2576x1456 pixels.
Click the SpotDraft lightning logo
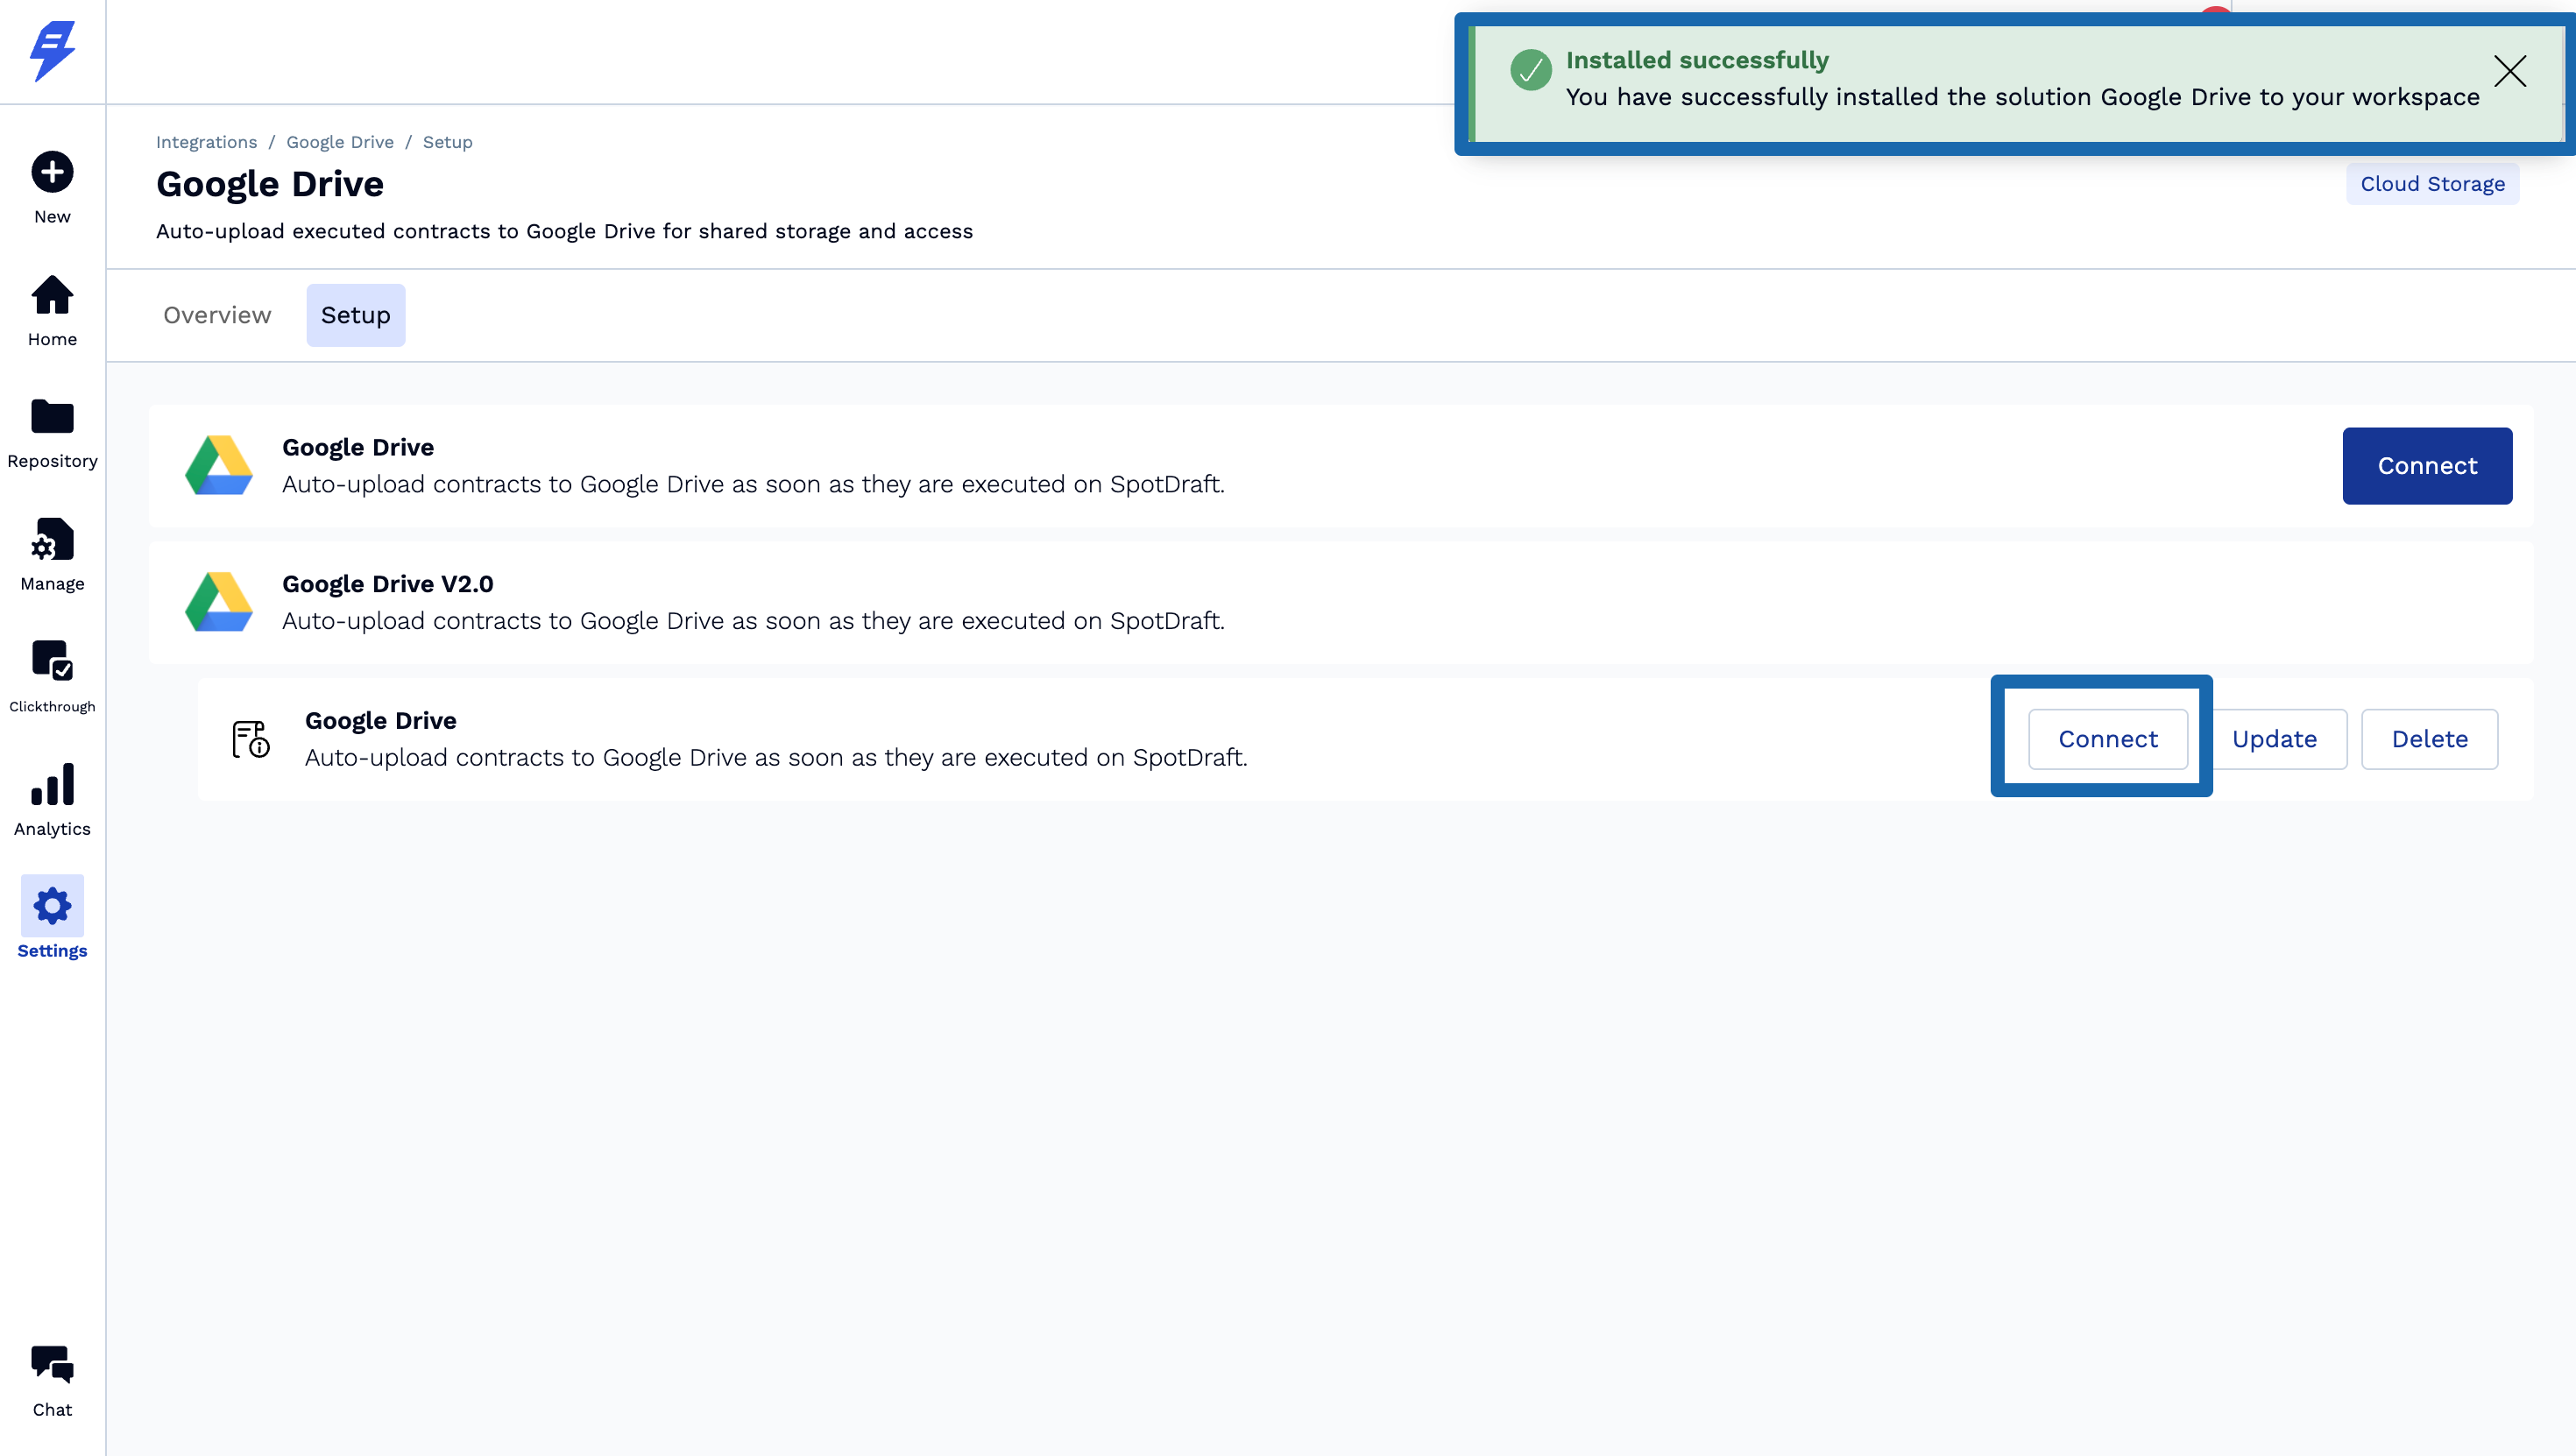click(x=52, y=50)
